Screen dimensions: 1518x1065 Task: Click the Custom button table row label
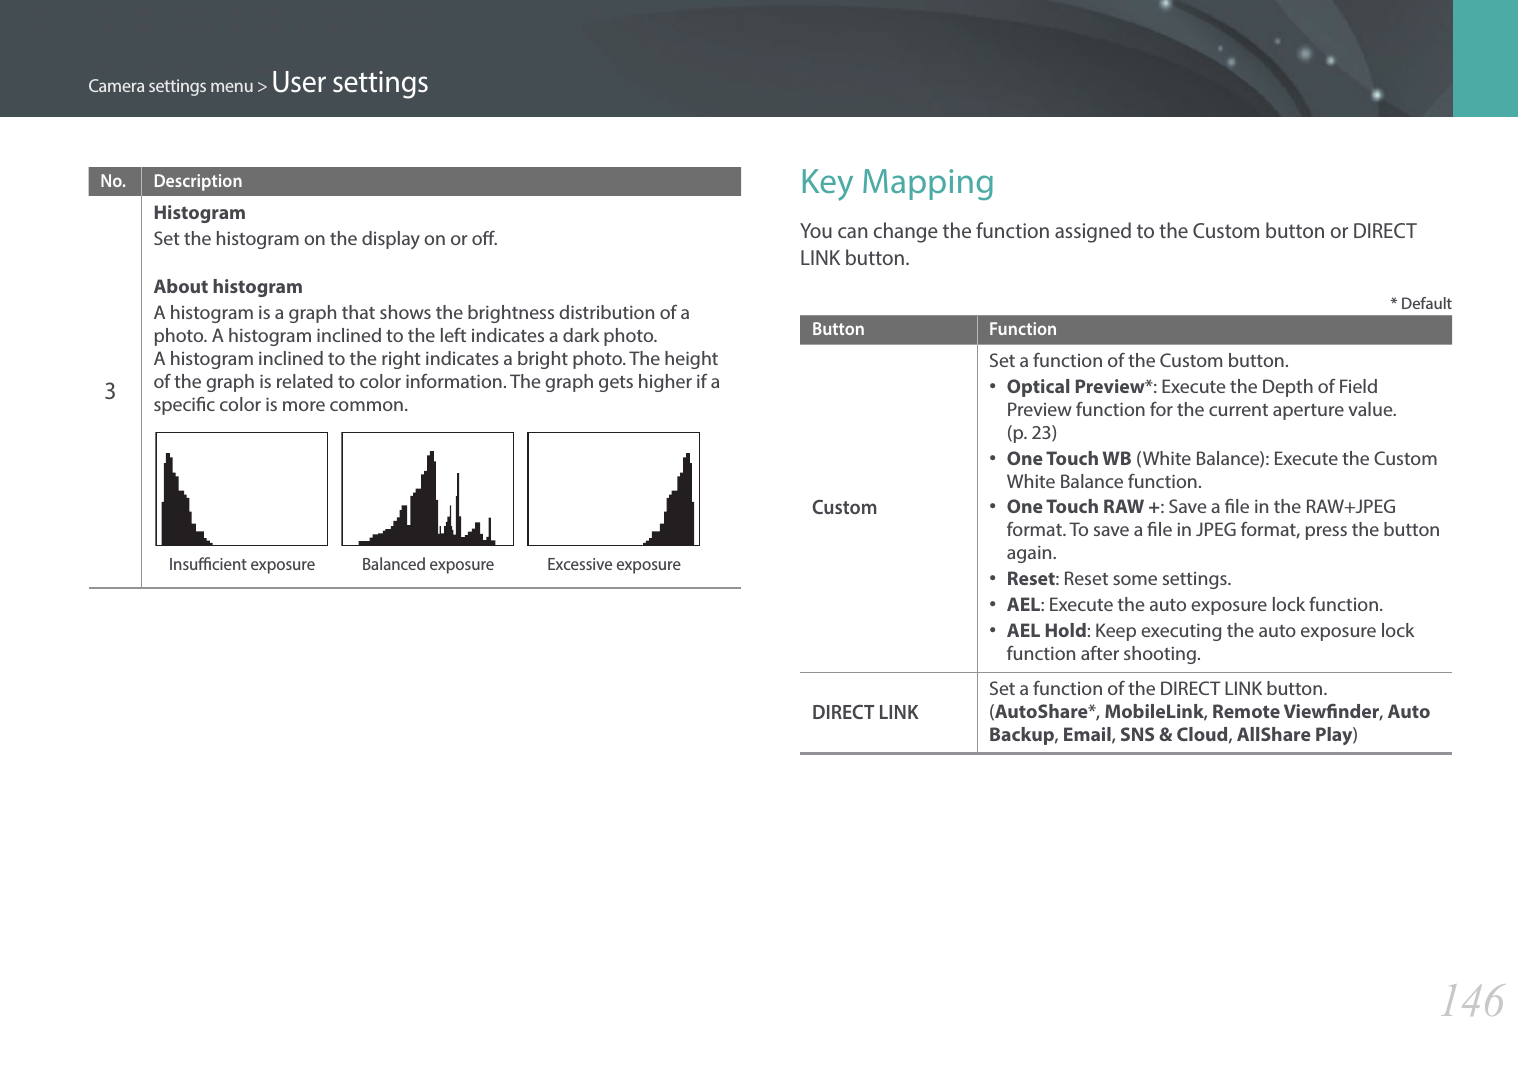click(845, 508)
